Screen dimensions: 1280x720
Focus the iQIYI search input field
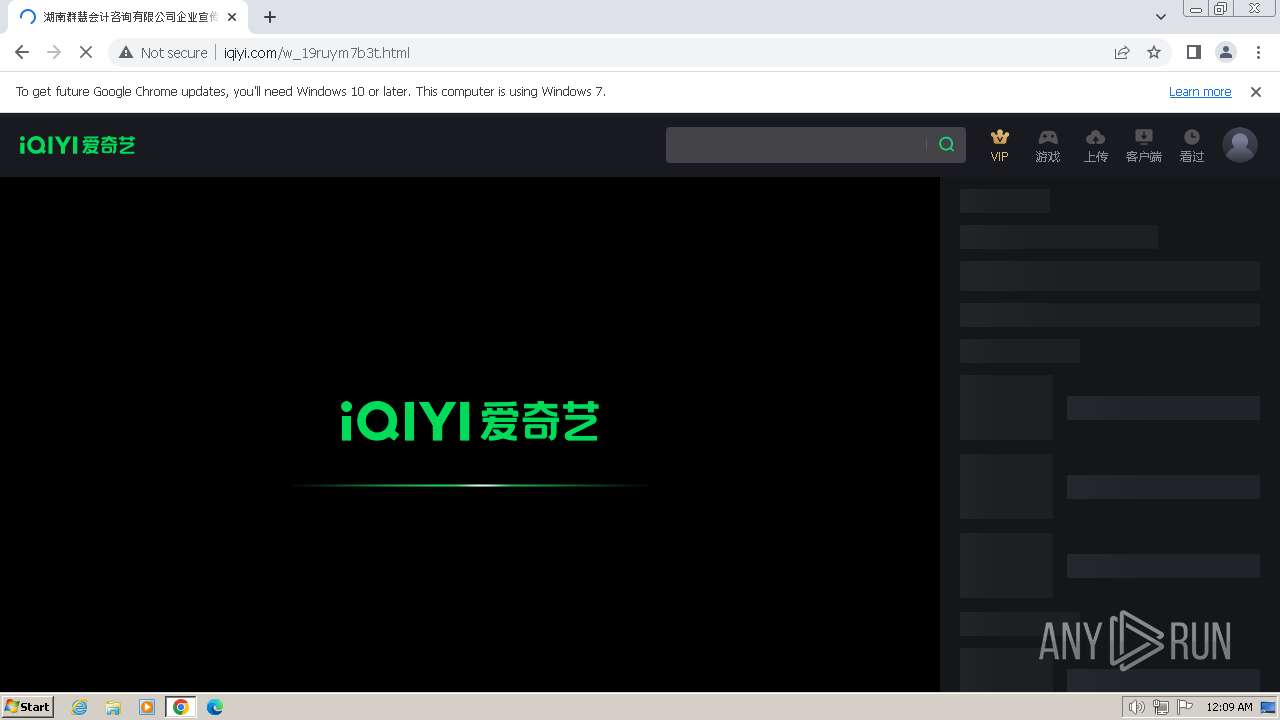coord(796,145)
